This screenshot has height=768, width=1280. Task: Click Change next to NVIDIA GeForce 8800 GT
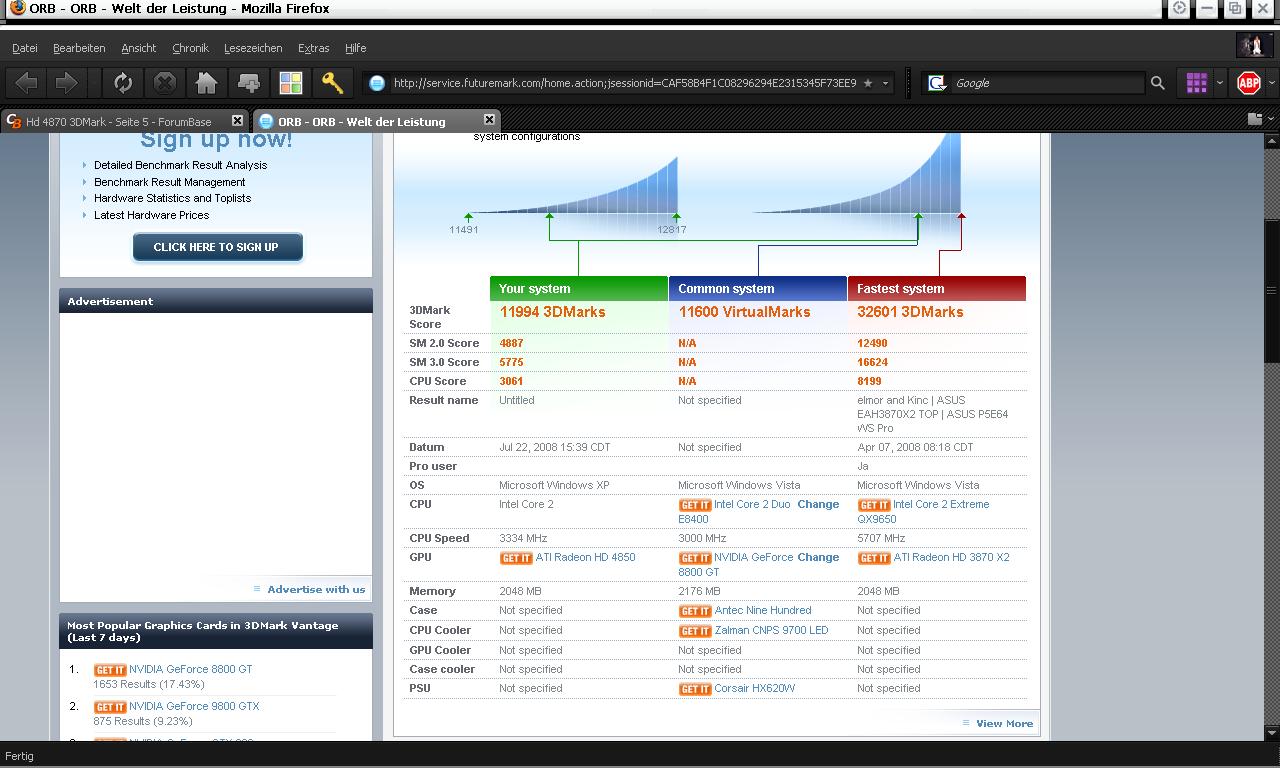(818, 557)
